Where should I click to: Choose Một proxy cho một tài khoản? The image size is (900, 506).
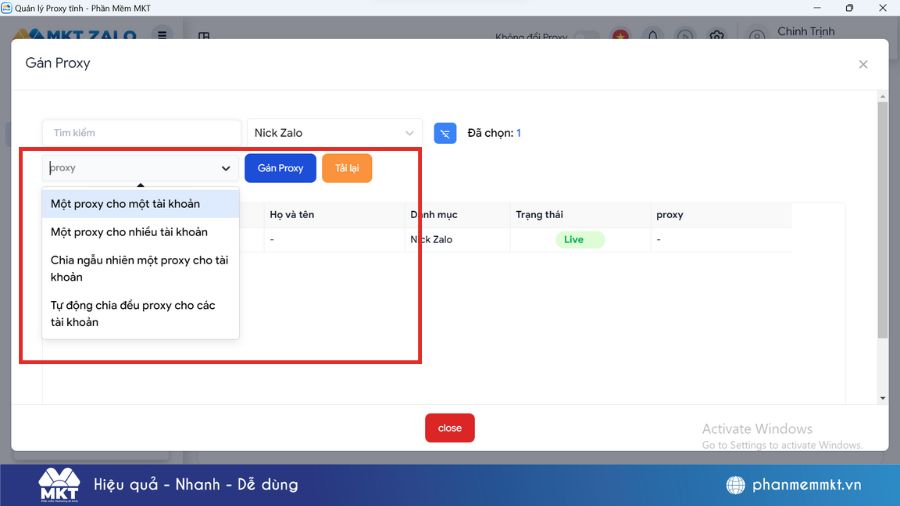pyautogui.click(x=140, y=204)
